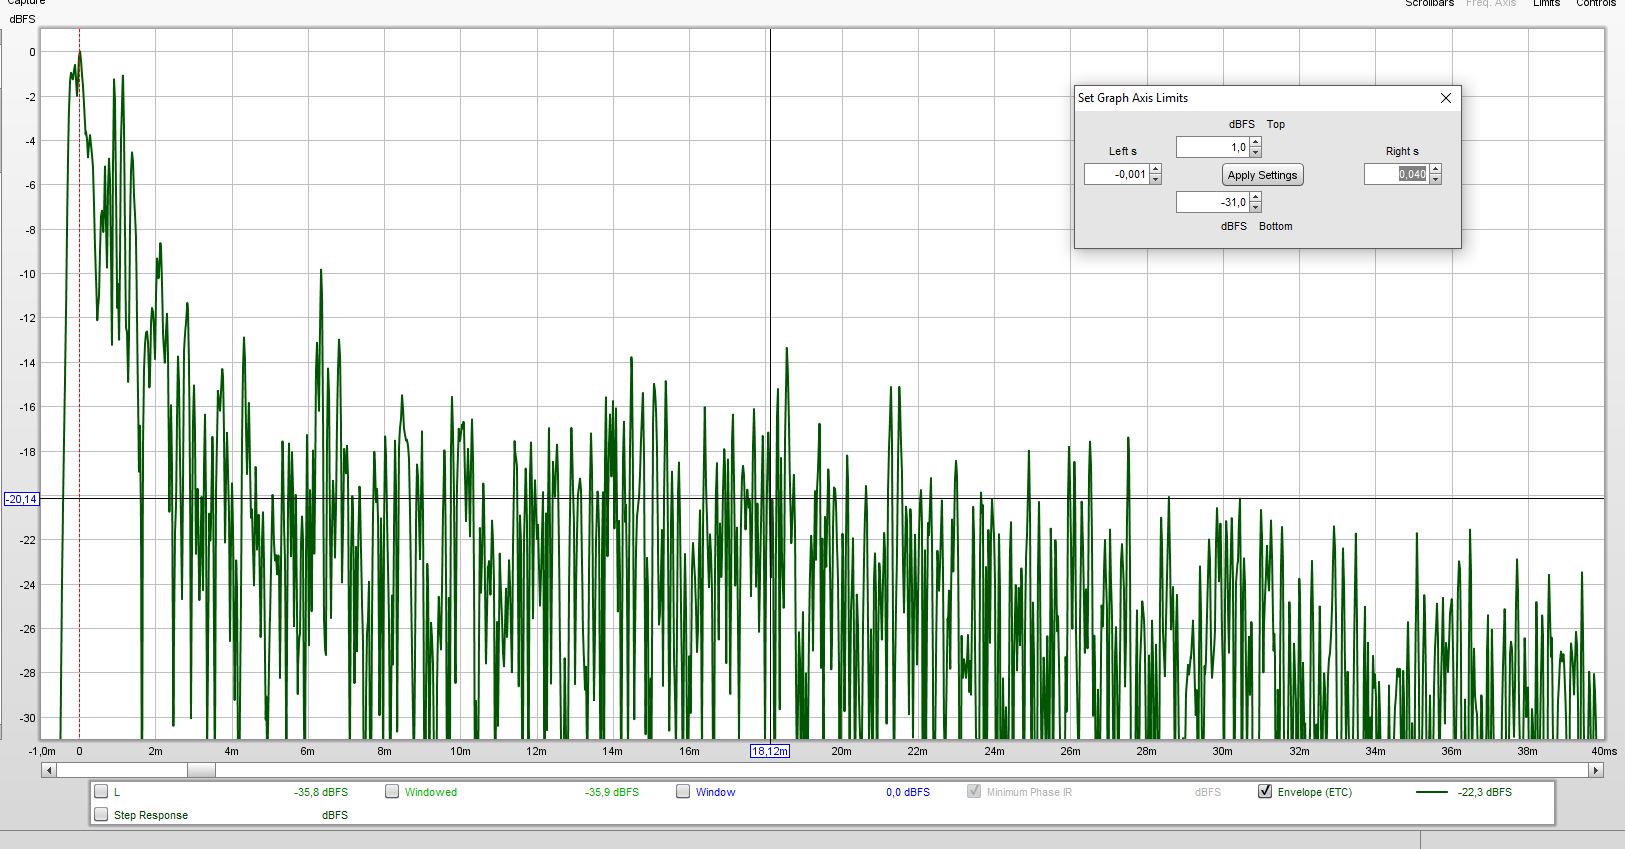Increase the Bottom dBFS value with up arrow

[x=1256, y=198]
